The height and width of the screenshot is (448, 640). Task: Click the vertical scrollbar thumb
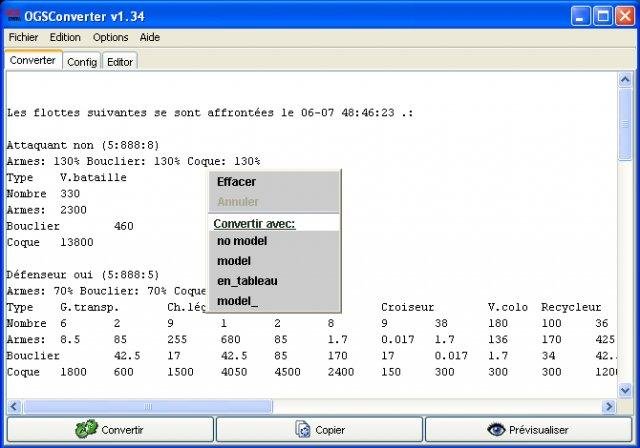point(625,124)
